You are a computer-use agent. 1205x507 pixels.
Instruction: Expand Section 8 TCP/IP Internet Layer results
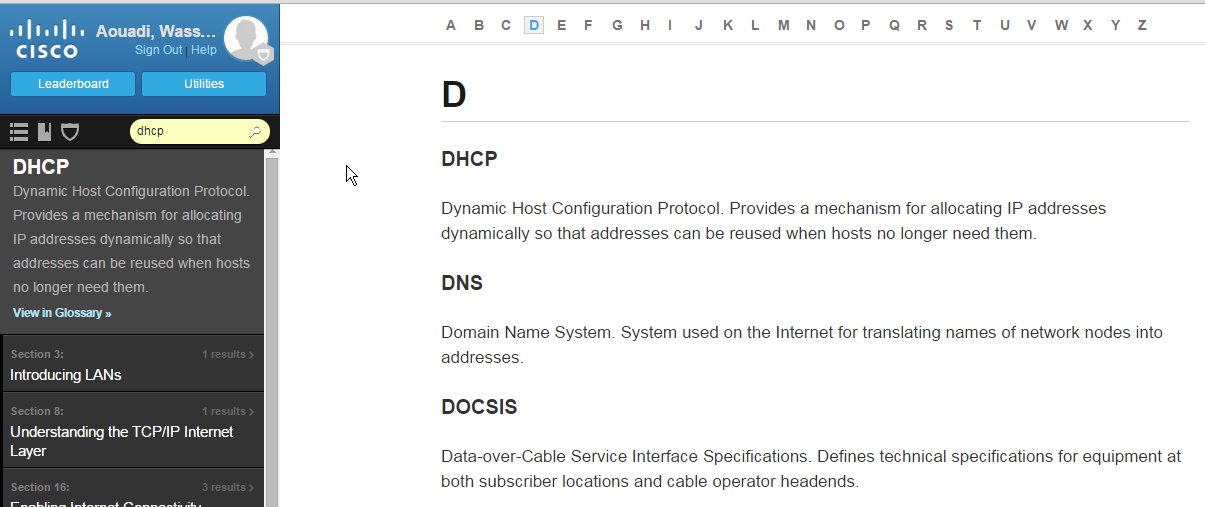(132, 430)
